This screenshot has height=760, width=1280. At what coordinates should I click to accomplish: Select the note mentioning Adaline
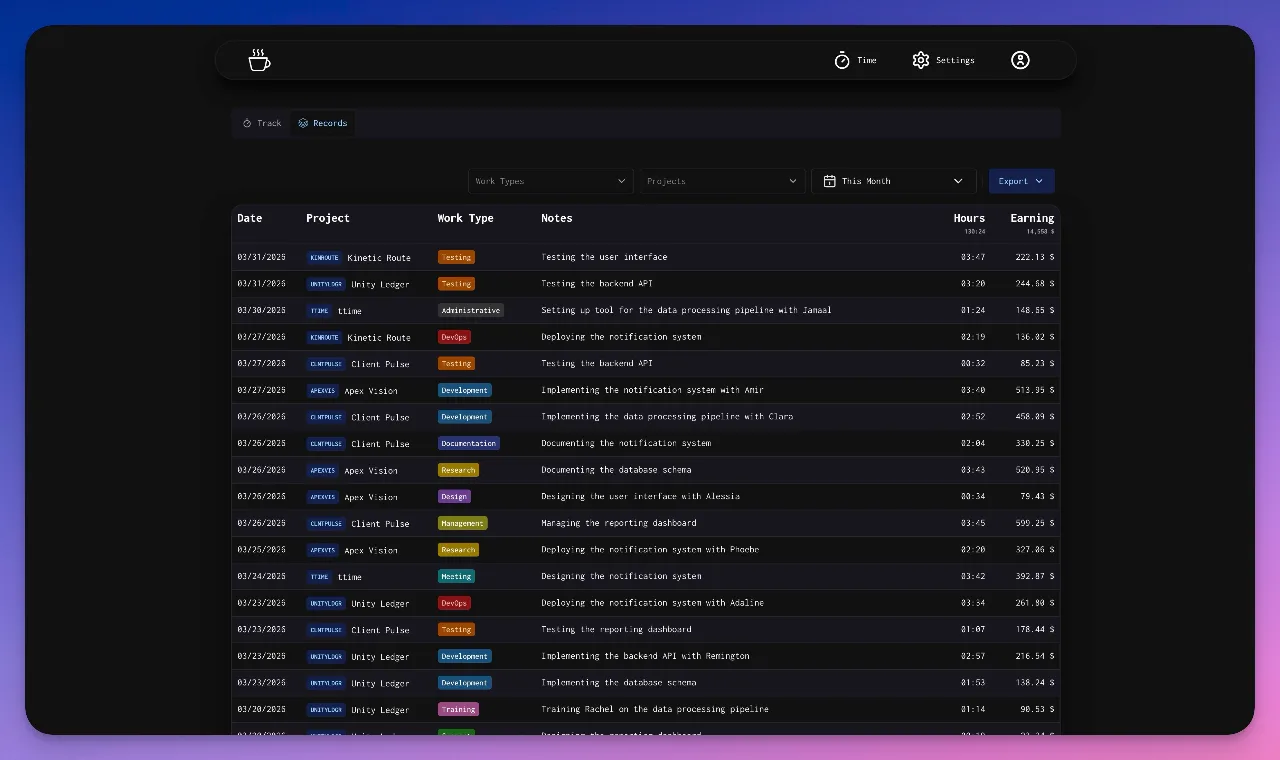(x=652, y=603)
